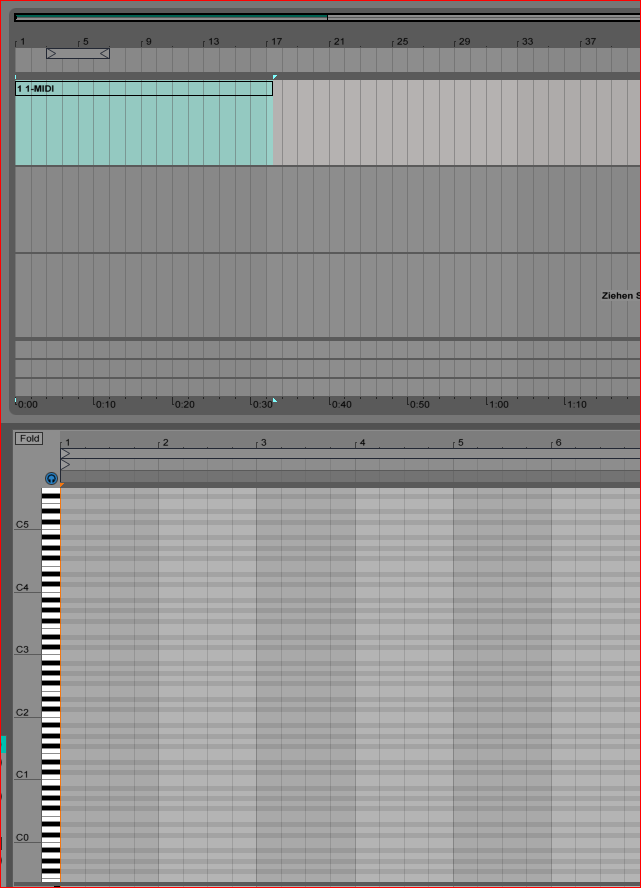Click bar 37 in the arrangement ruler
The image size is (641, 888).
590,41
